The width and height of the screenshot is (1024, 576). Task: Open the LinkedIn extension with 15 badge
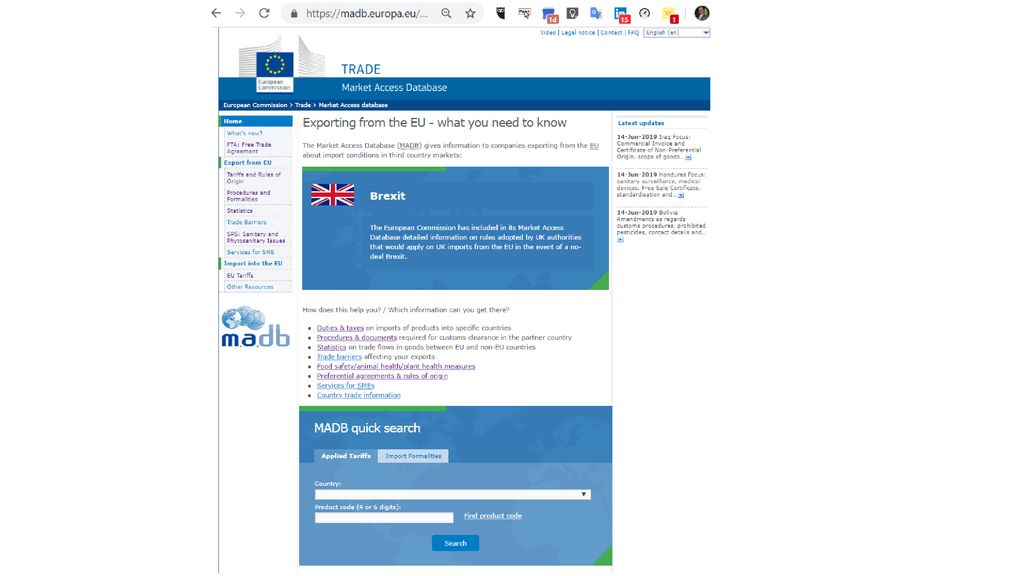tap(621, 14)
